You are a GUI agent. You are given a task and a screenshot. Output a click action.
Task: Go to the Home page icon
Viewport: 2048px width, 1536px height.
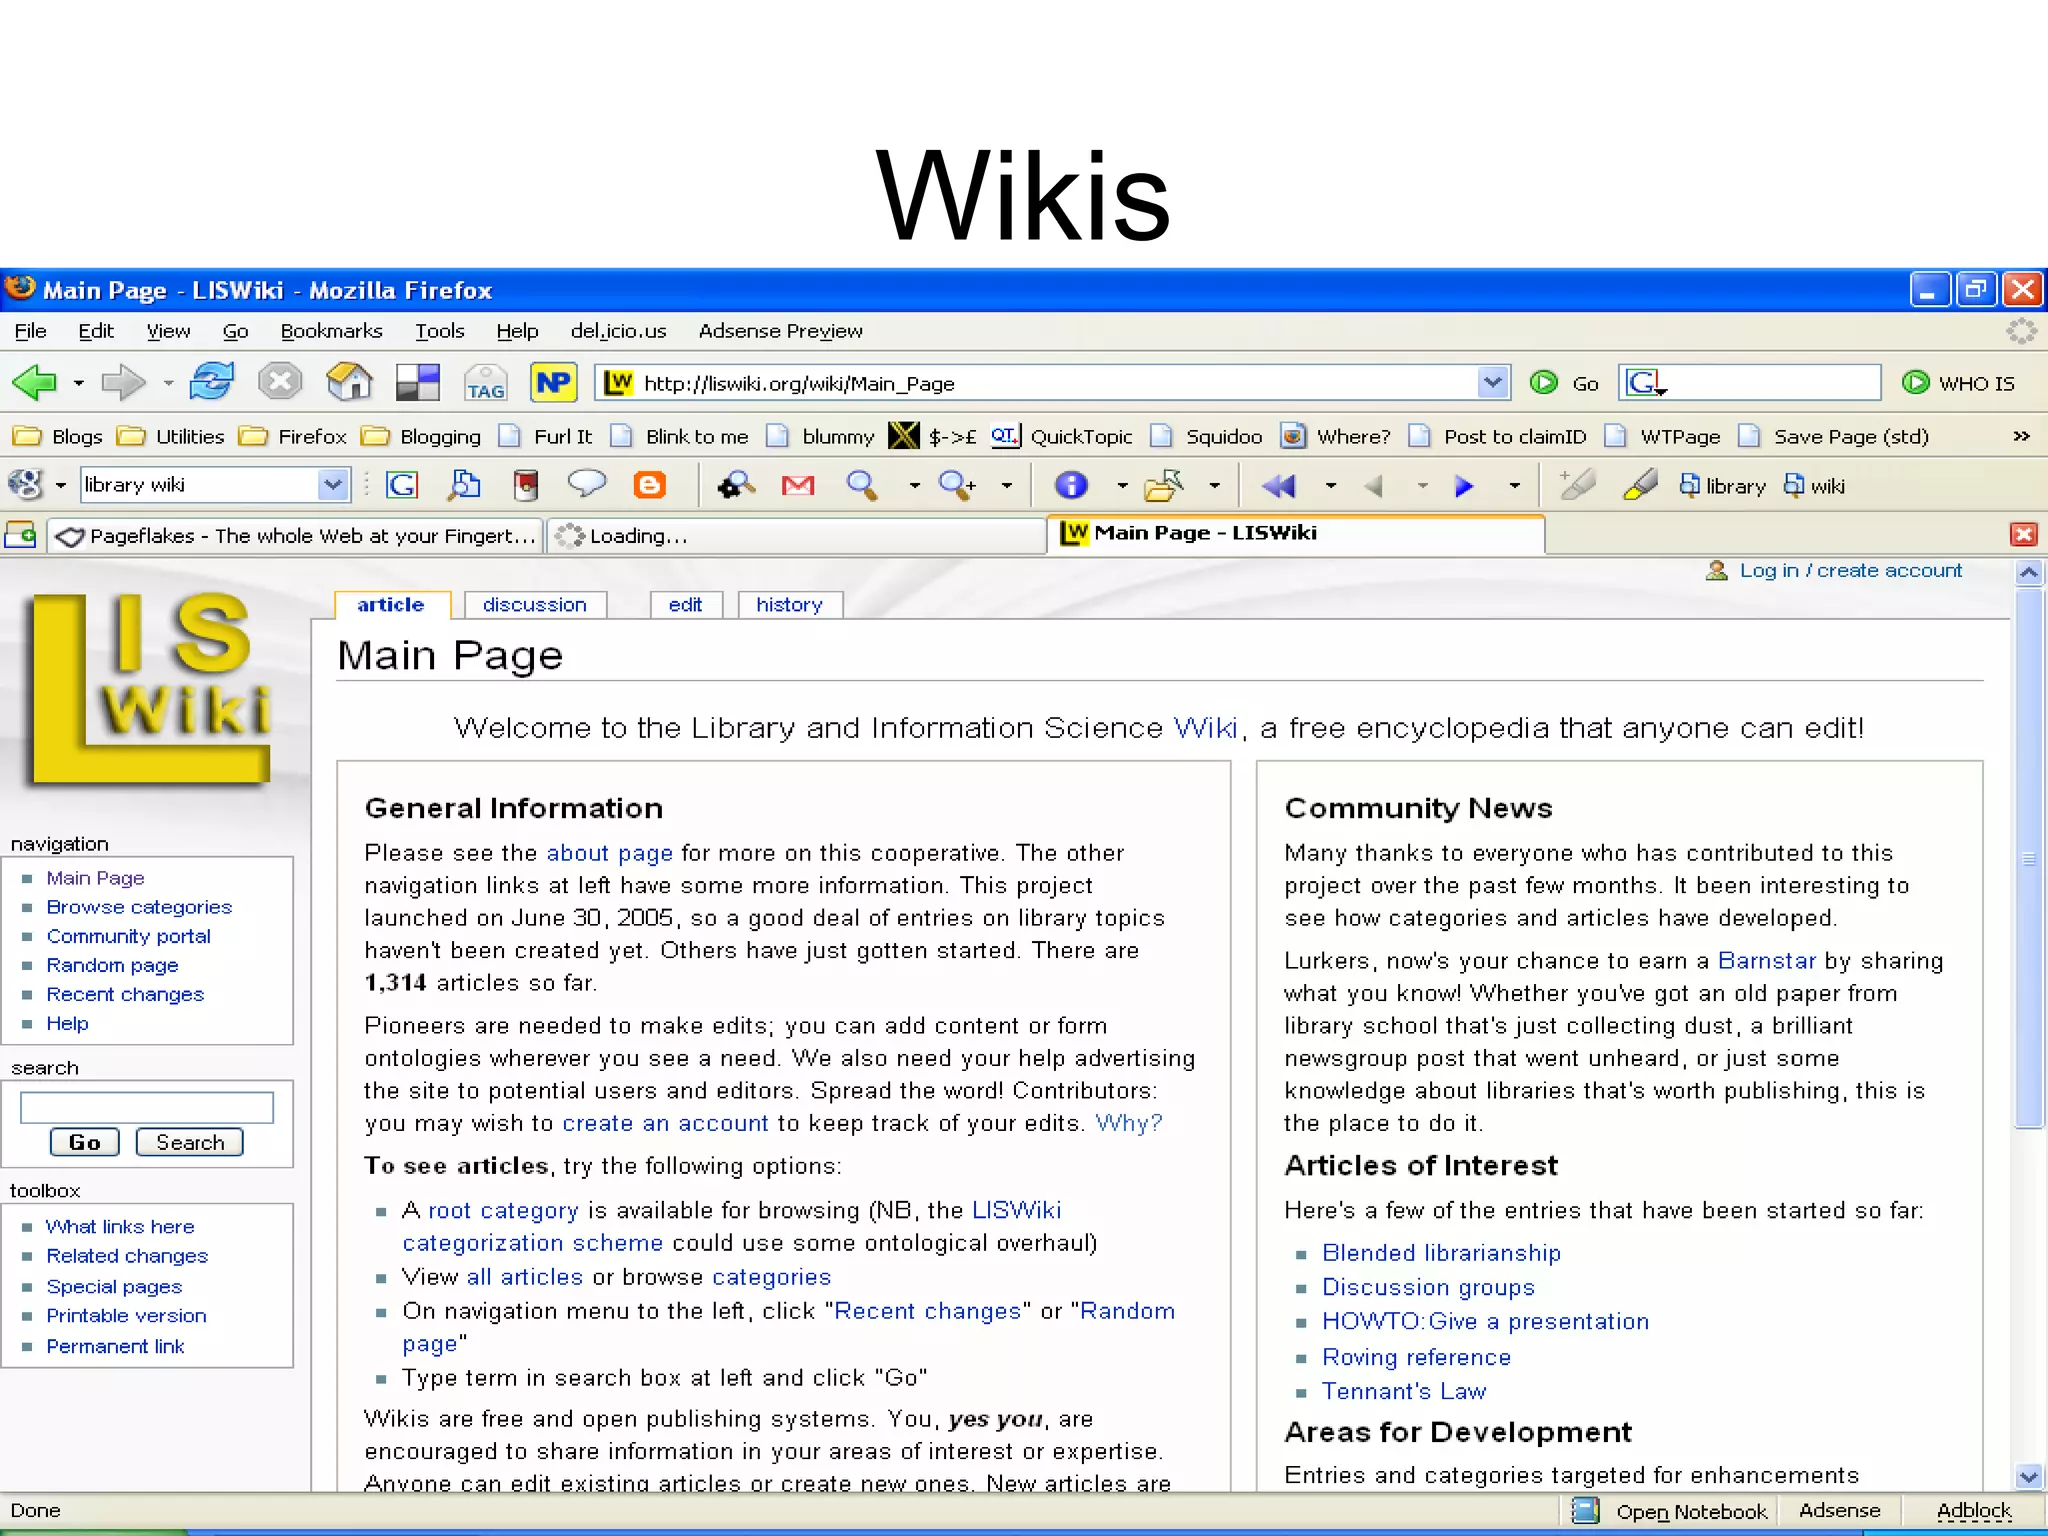pos(349,381)
